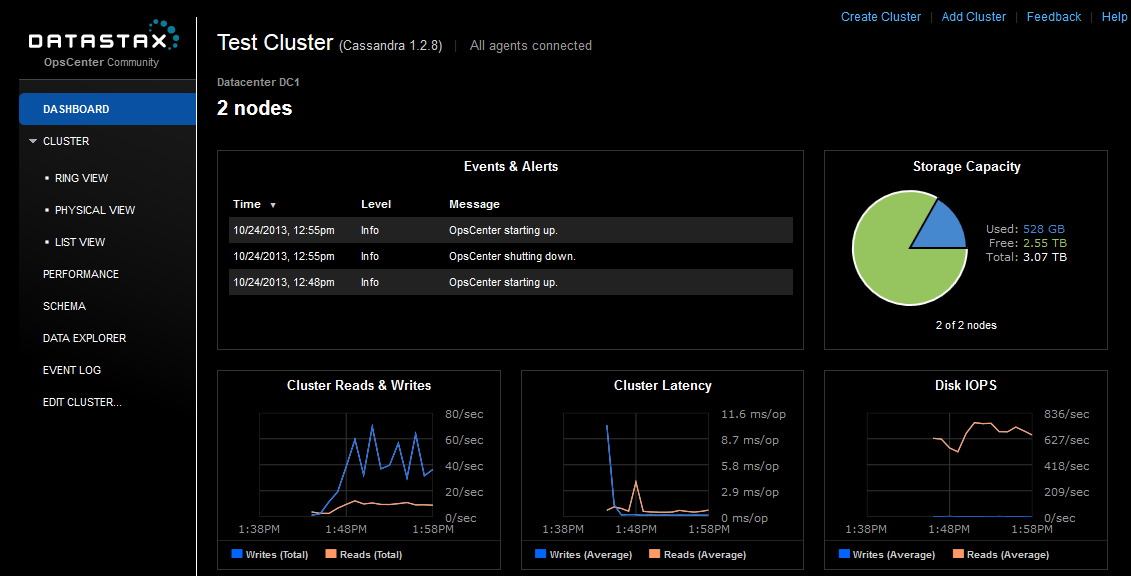1131x576 pixels.
Task: Open the Feedback link
Action: [1053, 17]
